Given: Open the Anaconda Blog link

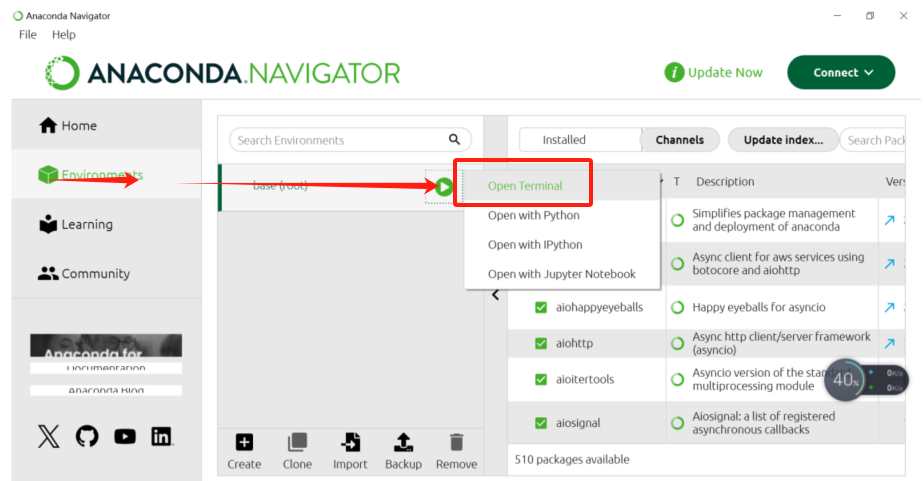Looking at the screenshot, I should pos(106,390).
